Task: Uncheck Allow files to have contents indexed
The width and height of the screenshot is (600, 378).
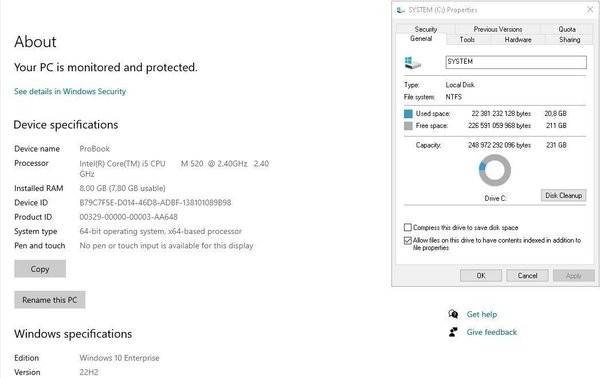Action: tap(408, 240)
